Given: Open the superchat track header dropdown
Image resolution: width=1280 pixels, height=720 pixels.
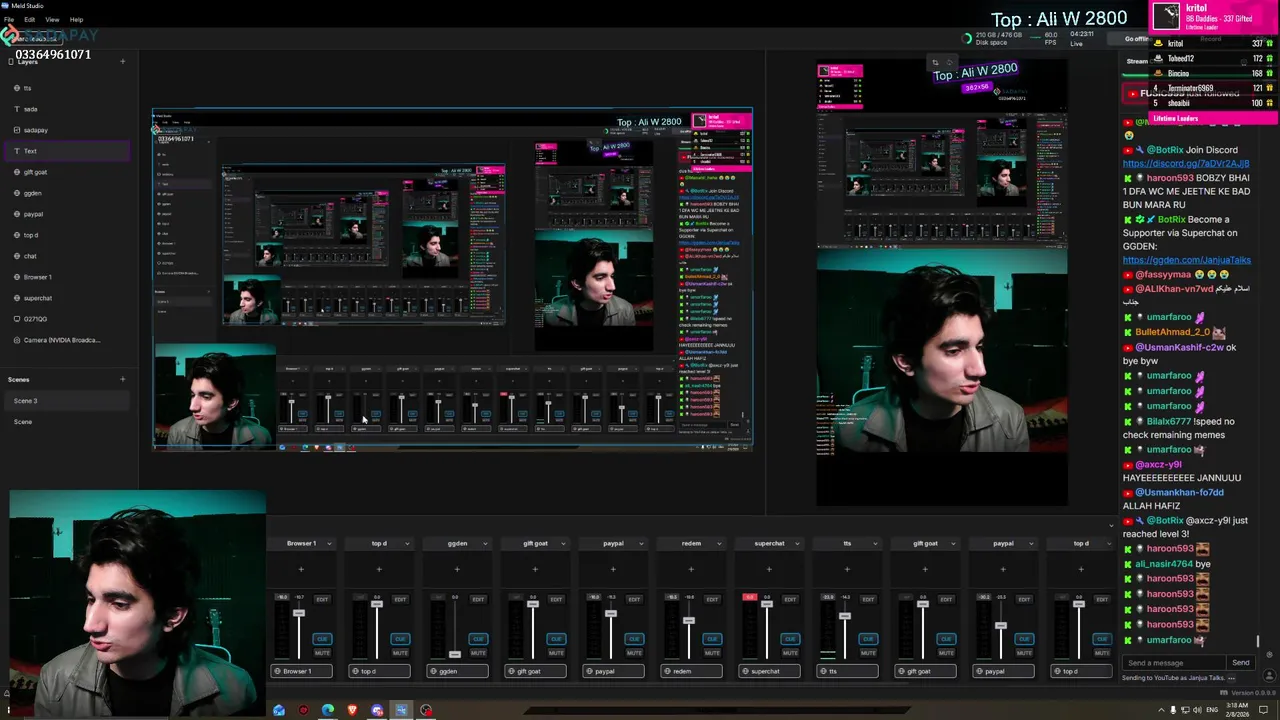Looking at the screenshot, I should (797, 544).
